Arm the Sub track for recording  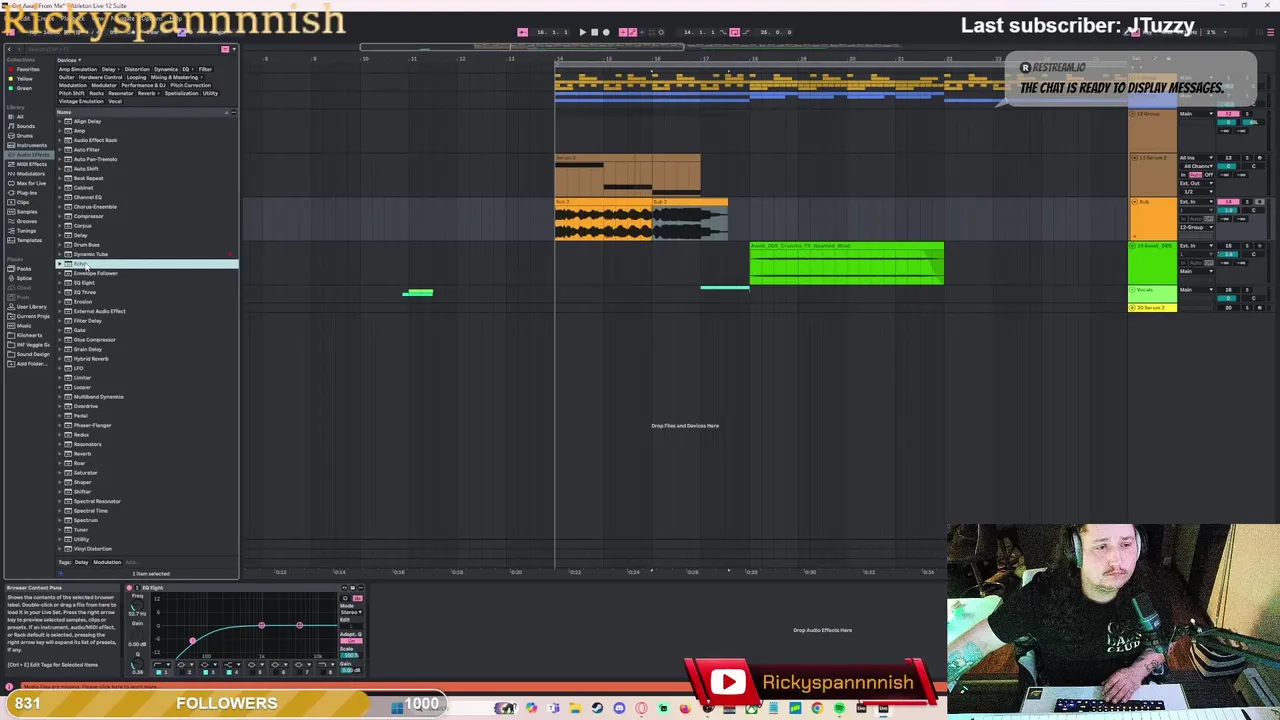pyautogui.click(x=1259, y=202)
